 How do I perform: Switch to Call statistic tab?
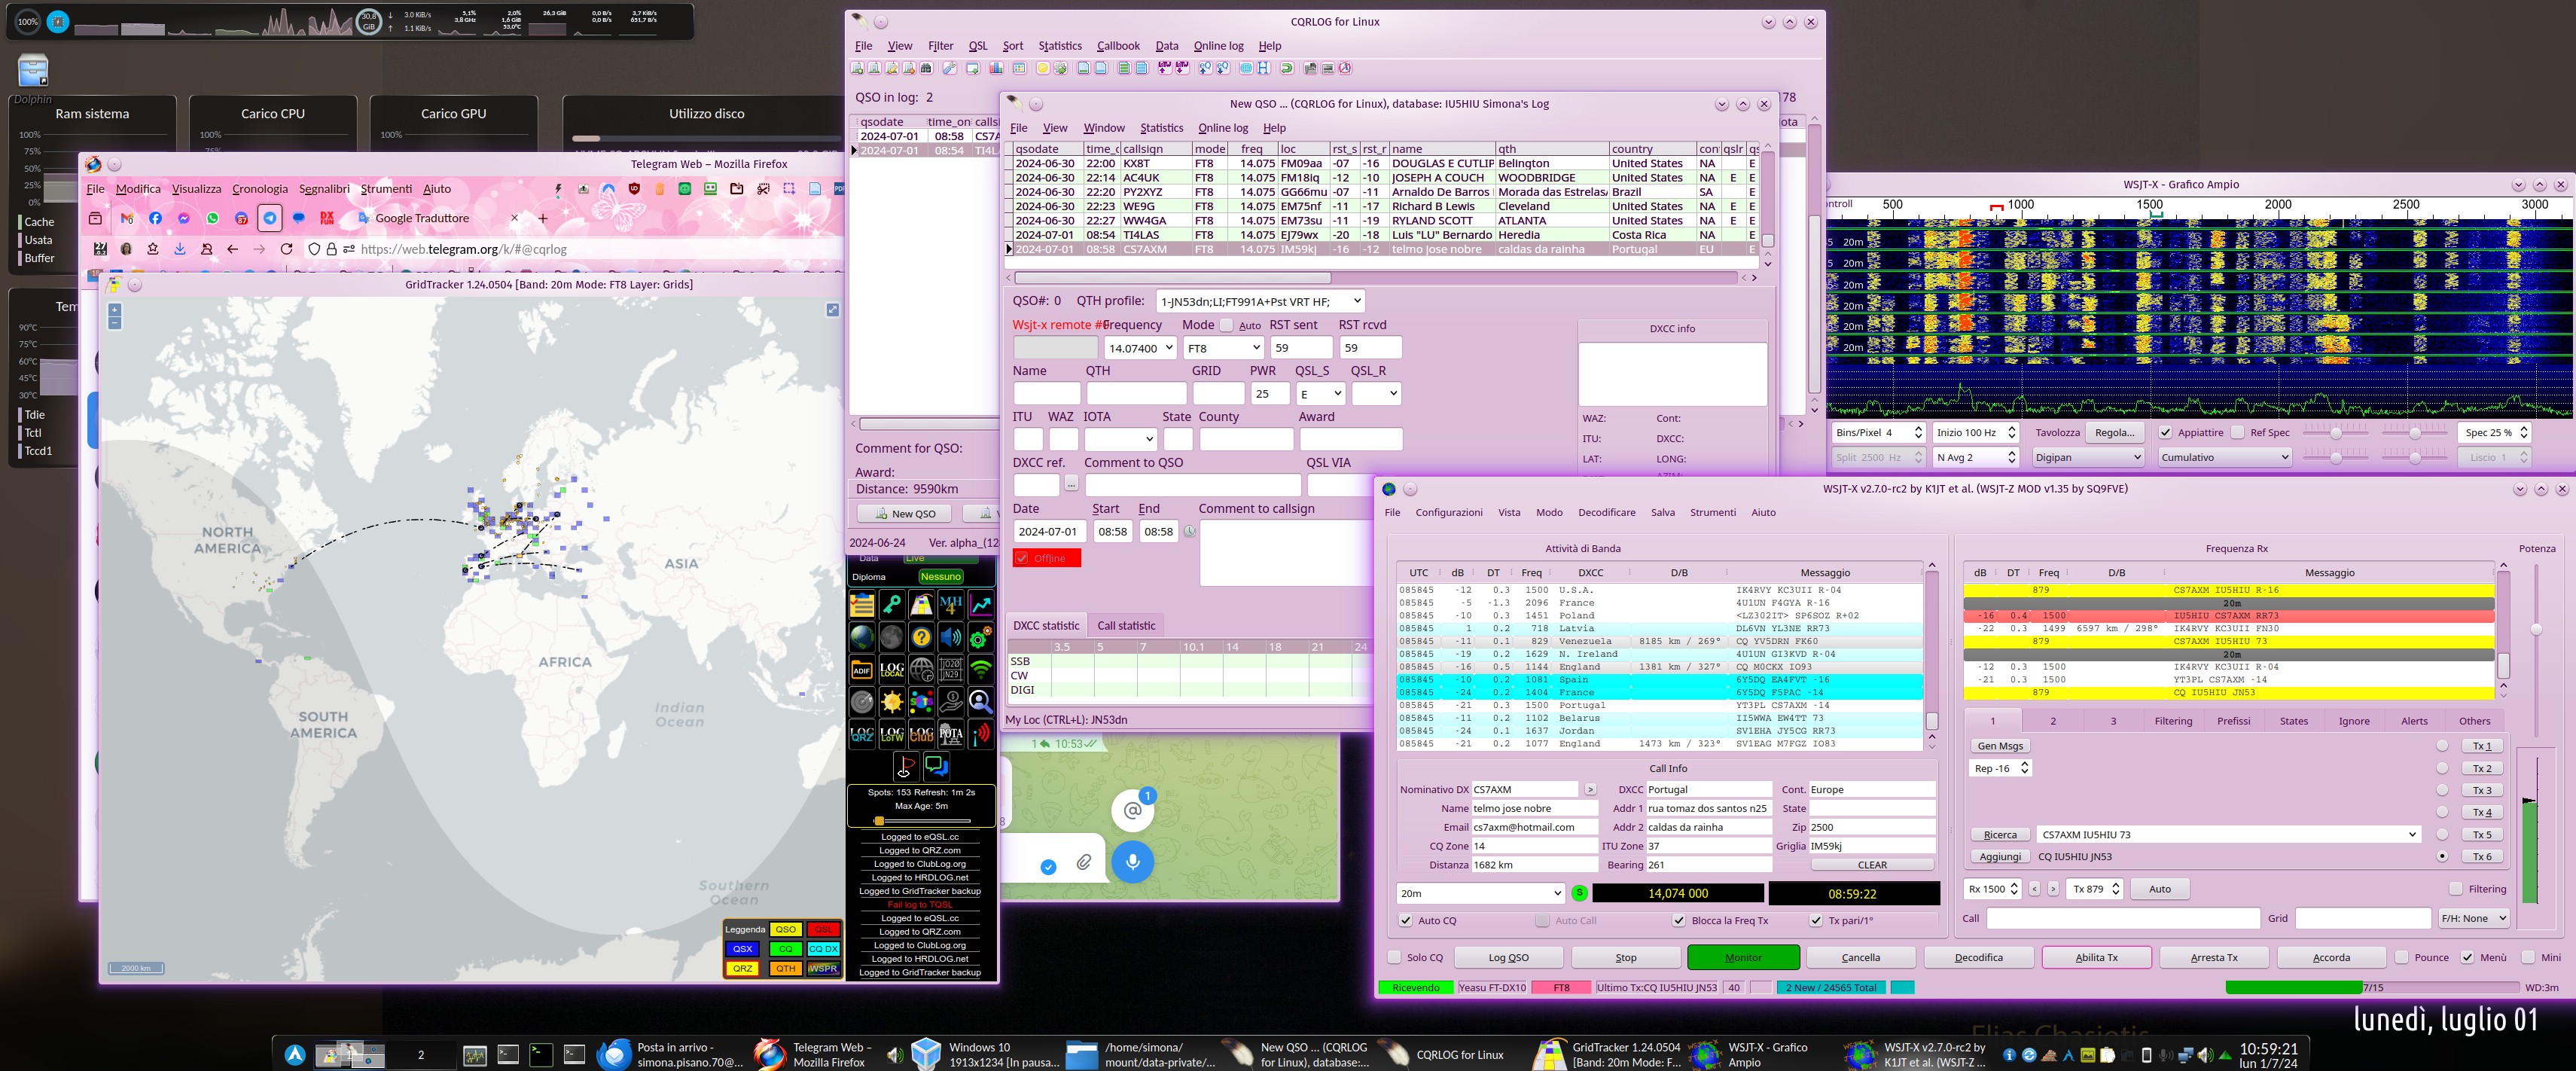(1126, 625)
